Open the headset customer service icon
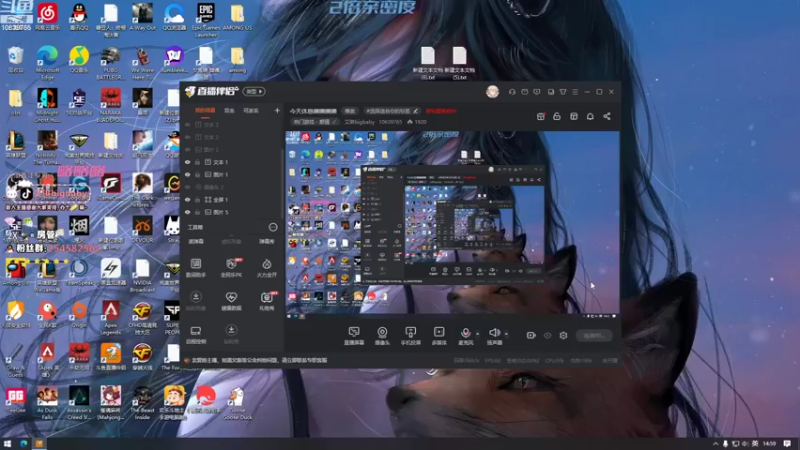This screenshot has height=450, width=800. 512,92
